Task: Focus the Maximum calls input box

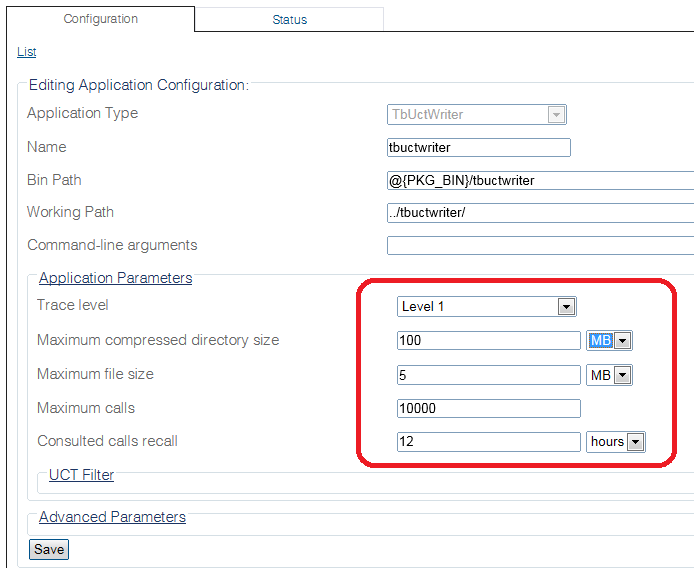Action: [x=488, y=408]
